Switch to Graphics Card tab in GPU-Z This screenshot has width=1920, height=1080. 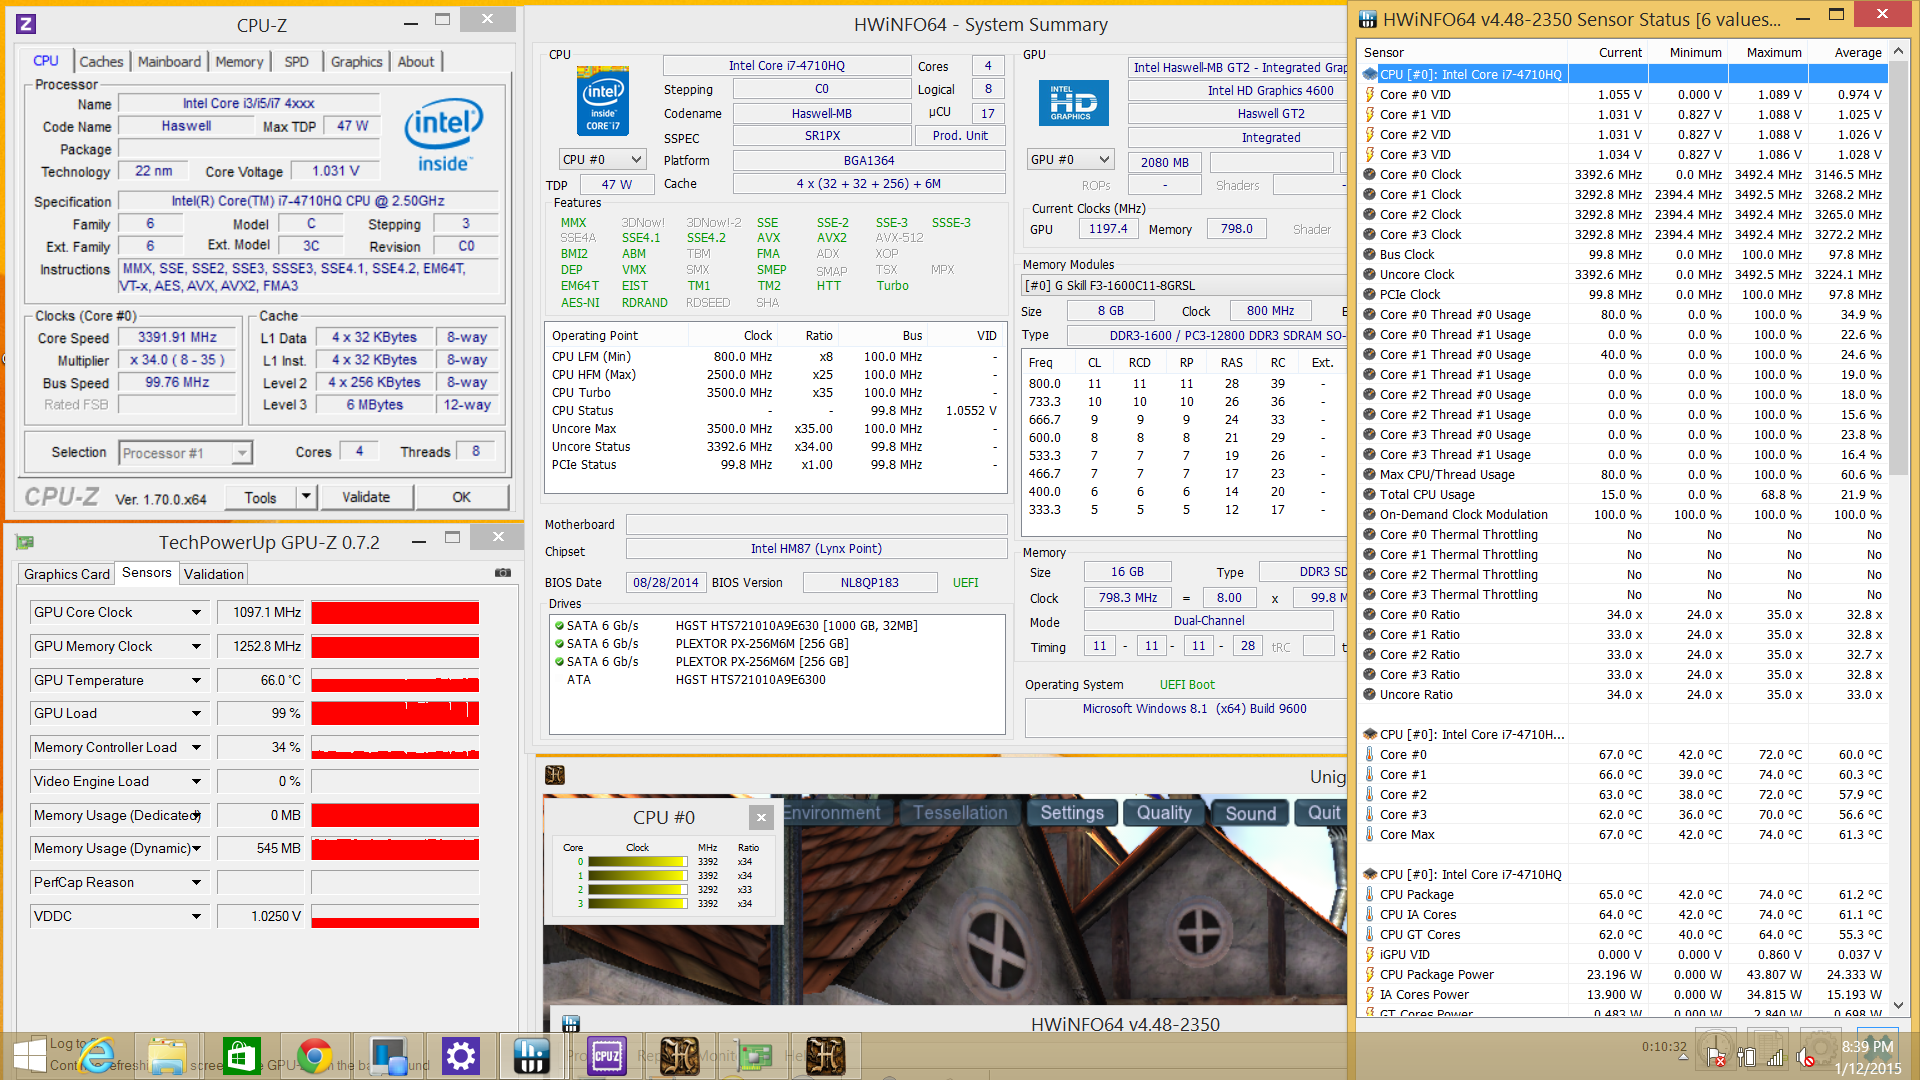[67, 574]
